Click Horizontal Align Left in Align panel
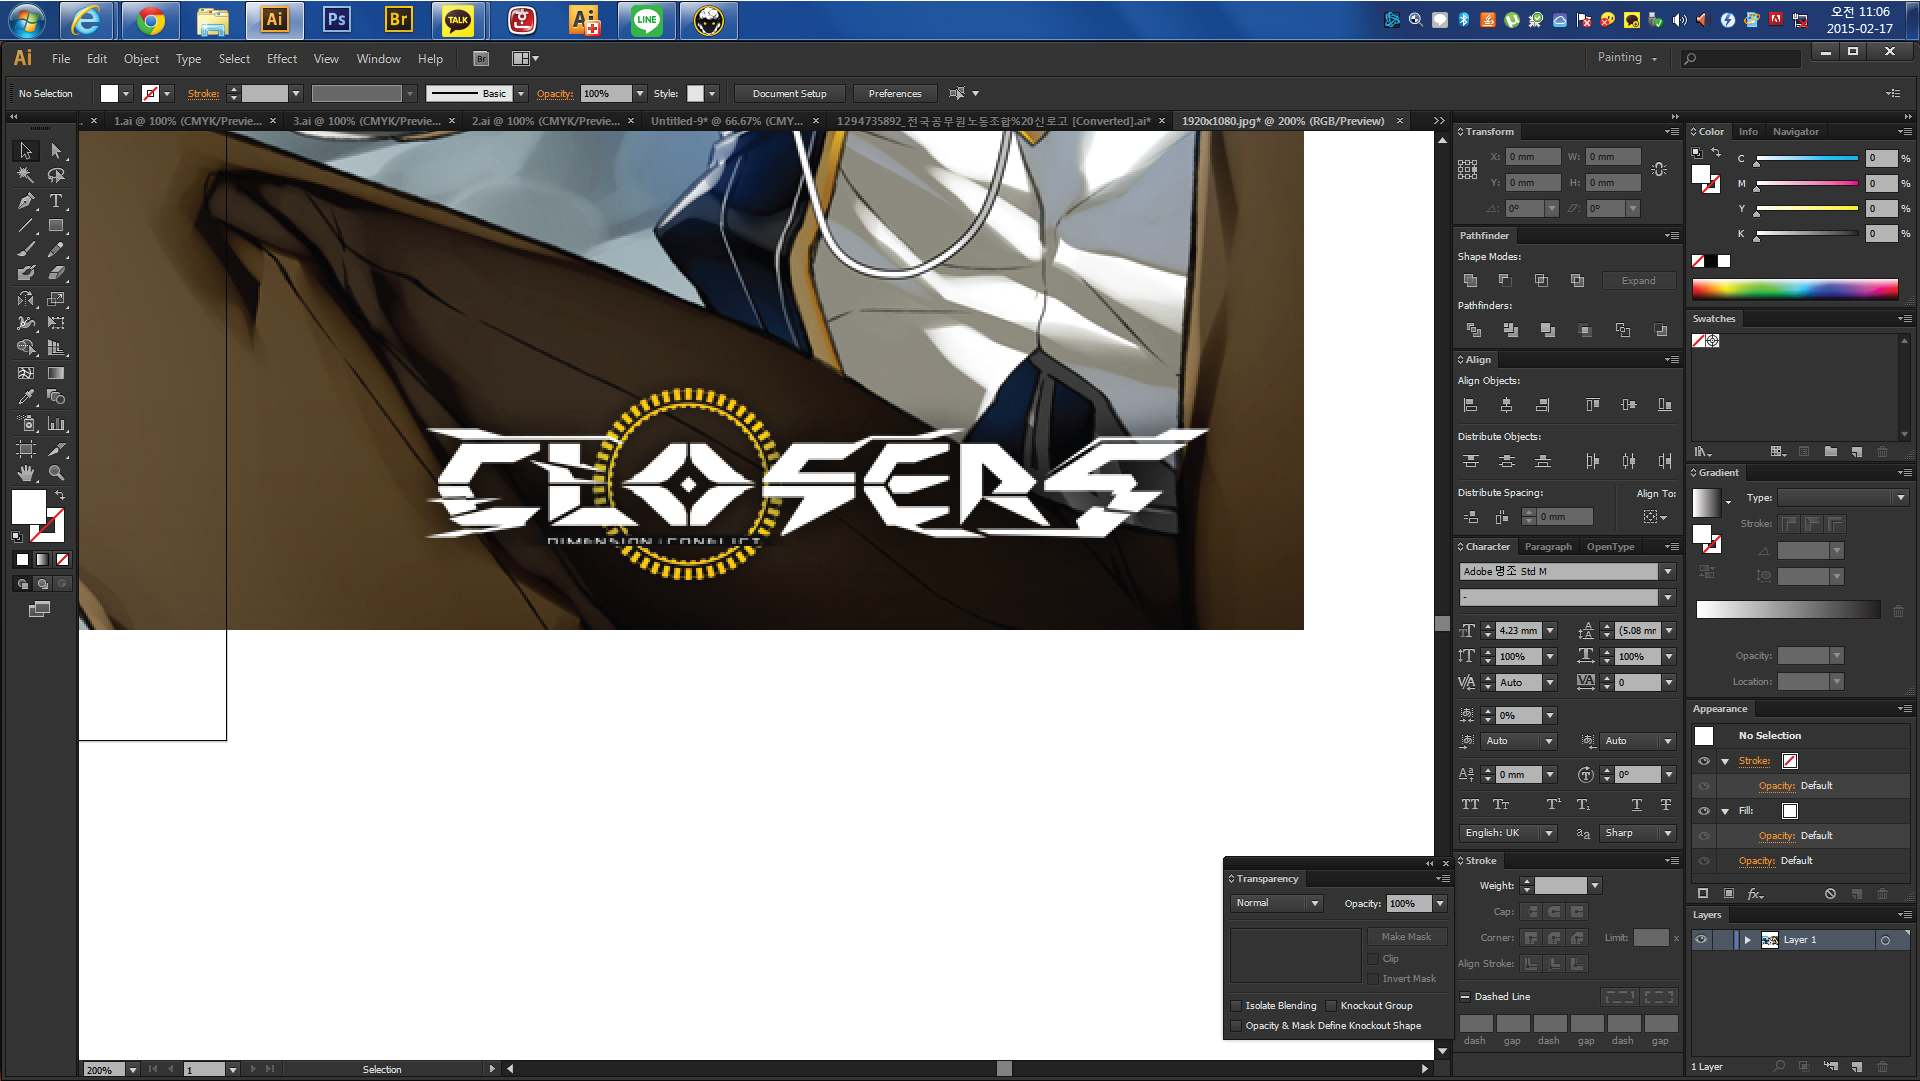Screen dimensions: 1920x1081 point(1470,405)
